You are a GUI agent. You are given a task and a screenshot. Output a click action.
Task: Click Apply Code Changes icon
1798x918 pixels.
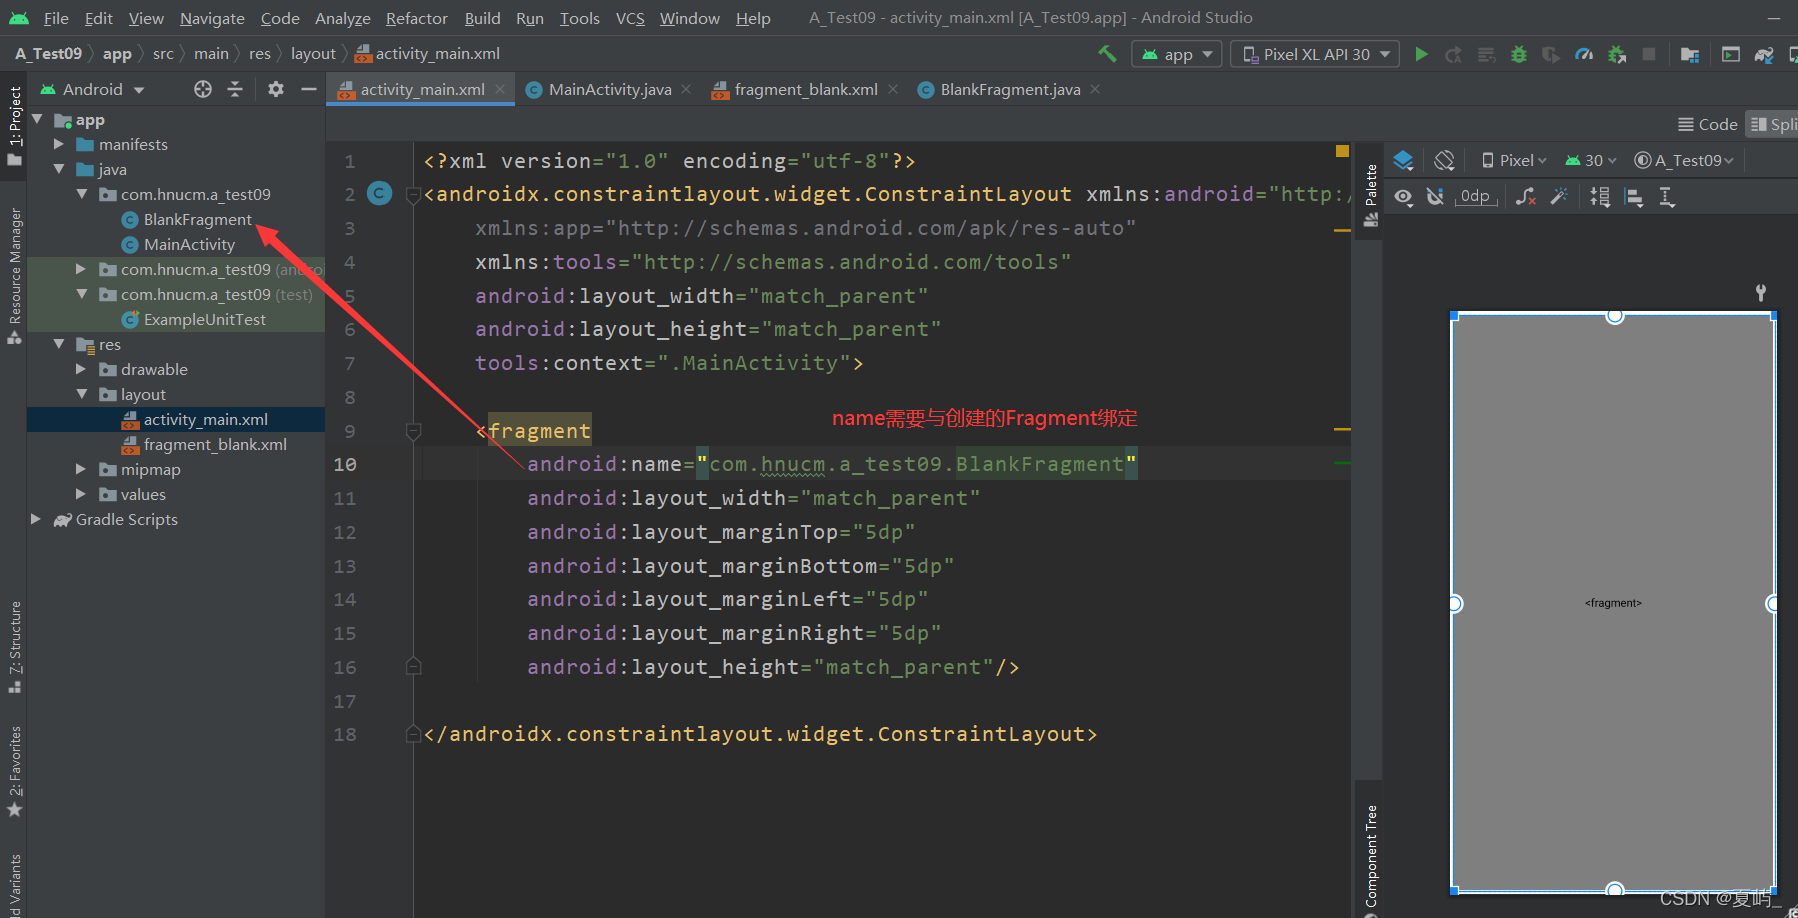1486,54
